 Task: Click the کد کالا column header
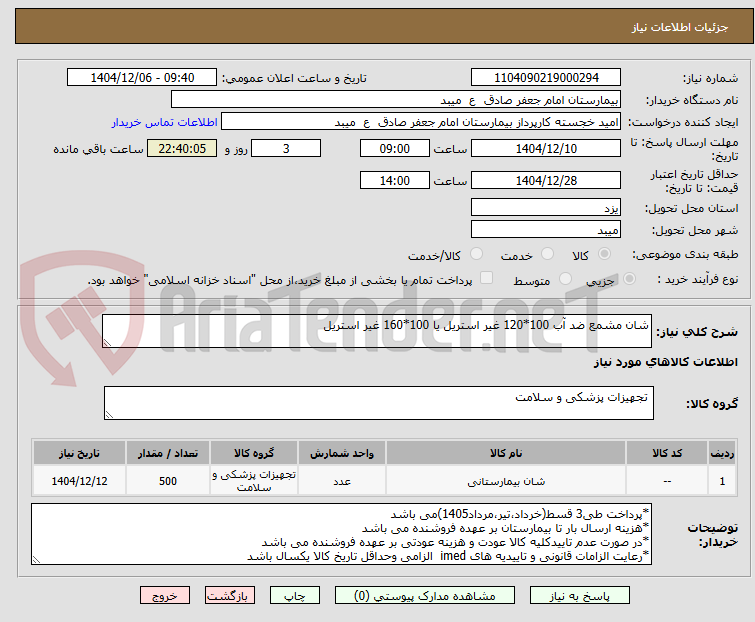pos(667,453)
